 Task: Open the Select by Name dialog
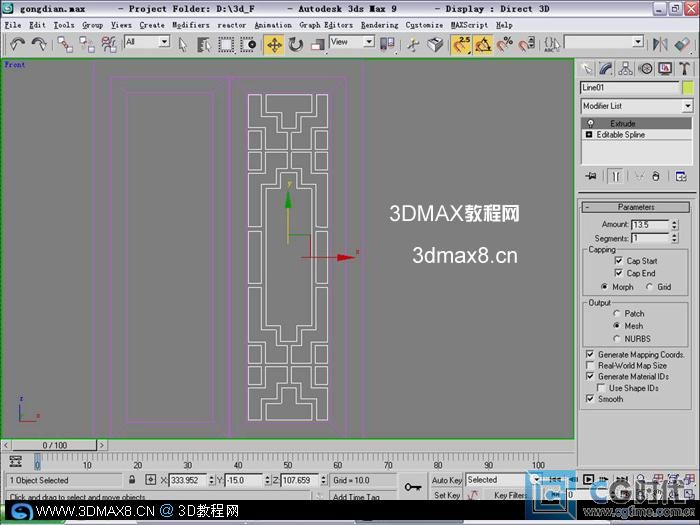[x=204, y=44]
